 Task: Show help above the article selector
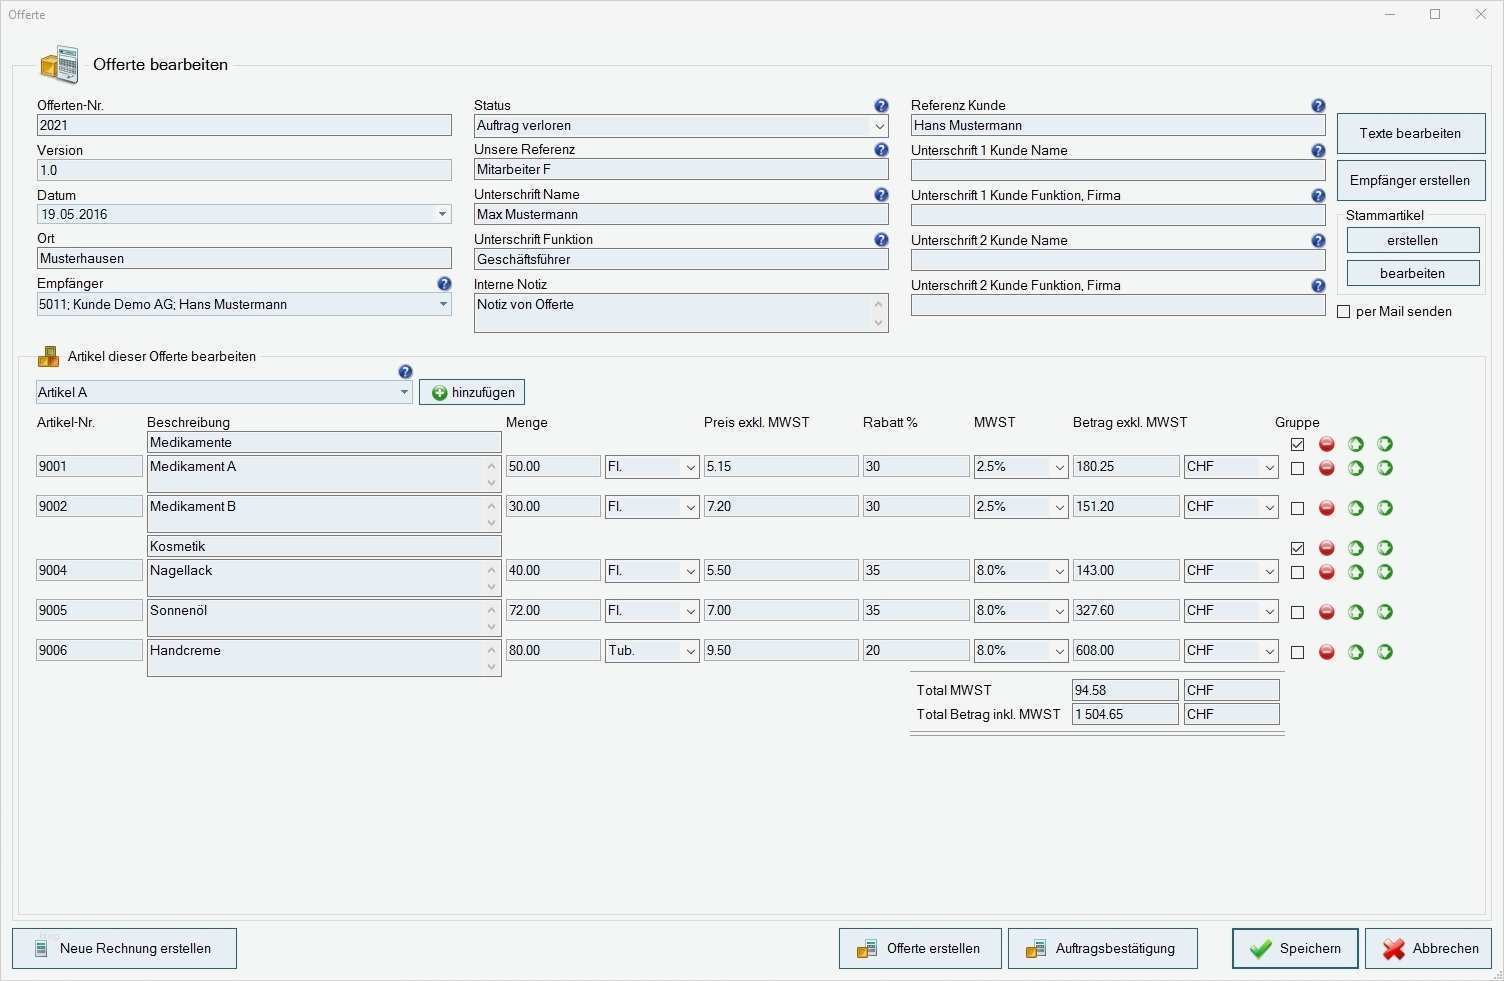[x=405, y=372]
